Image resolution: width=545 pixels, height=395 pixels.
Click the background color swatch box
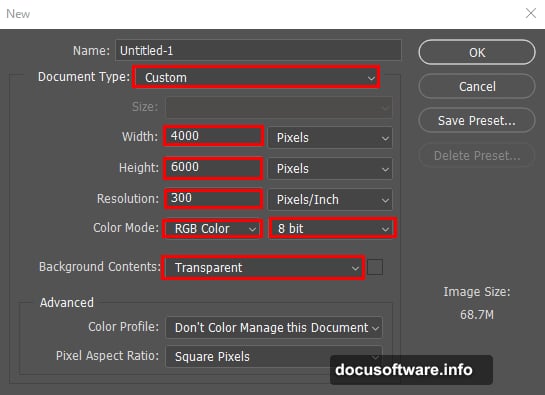[375, 267]
